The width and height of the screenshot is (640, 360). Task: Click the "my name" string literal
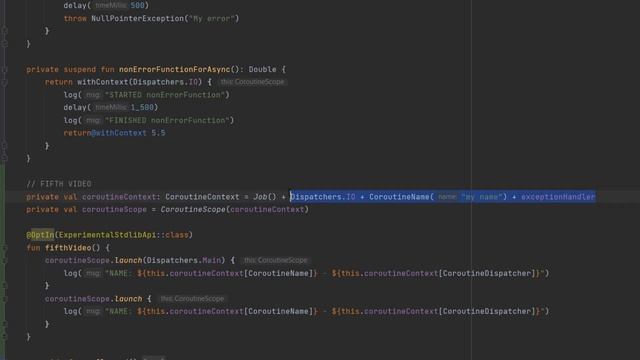pos(482,197)
